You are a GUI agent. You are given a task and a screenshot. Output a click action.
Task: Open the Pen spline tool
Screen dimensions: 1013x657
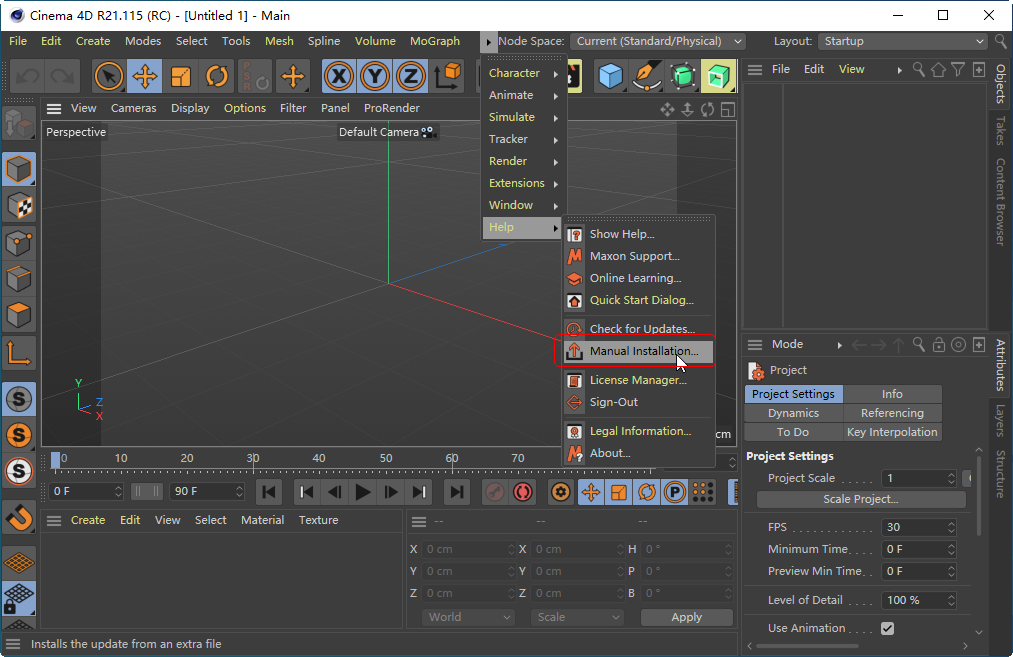[647, 76]
